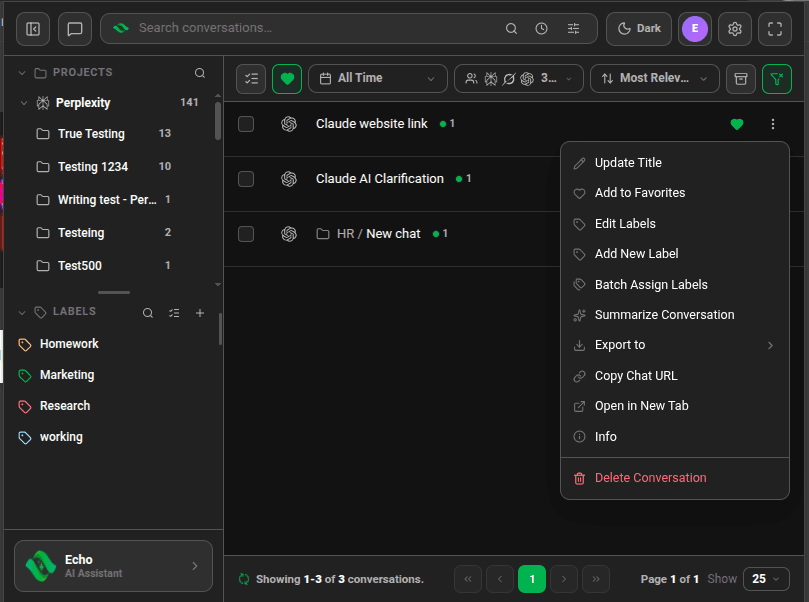The height and width of the screenshot is (602, 809).
Task: Choose Add New Label menu item
Action: (x=675, y=254)
